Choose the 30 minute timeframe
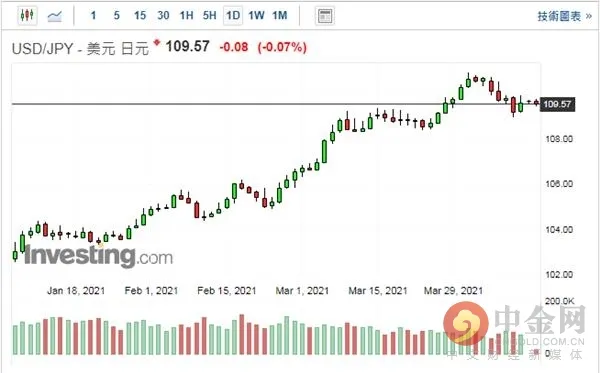The width and height of the screenshot is (600, 373). [163, 16]
